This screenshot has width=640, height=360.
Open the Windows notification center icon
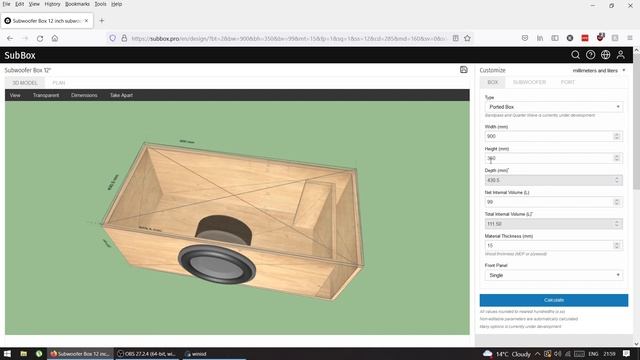point(627,353)
